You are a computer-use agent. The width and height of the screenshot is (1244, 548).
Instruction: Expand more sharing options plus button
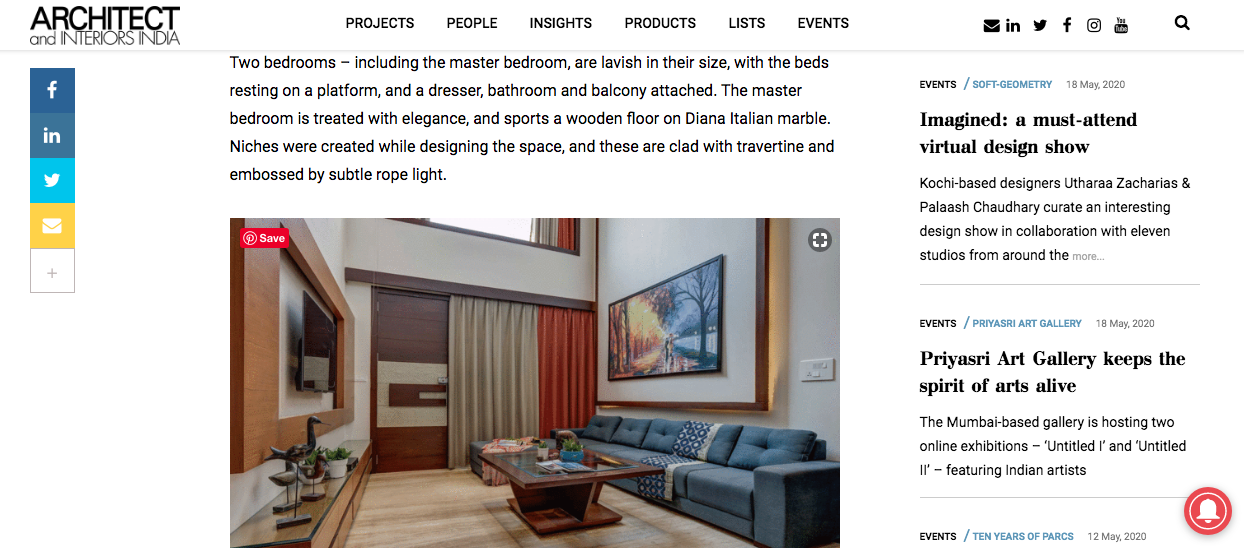pyautogui.click(x=52, y=271)
